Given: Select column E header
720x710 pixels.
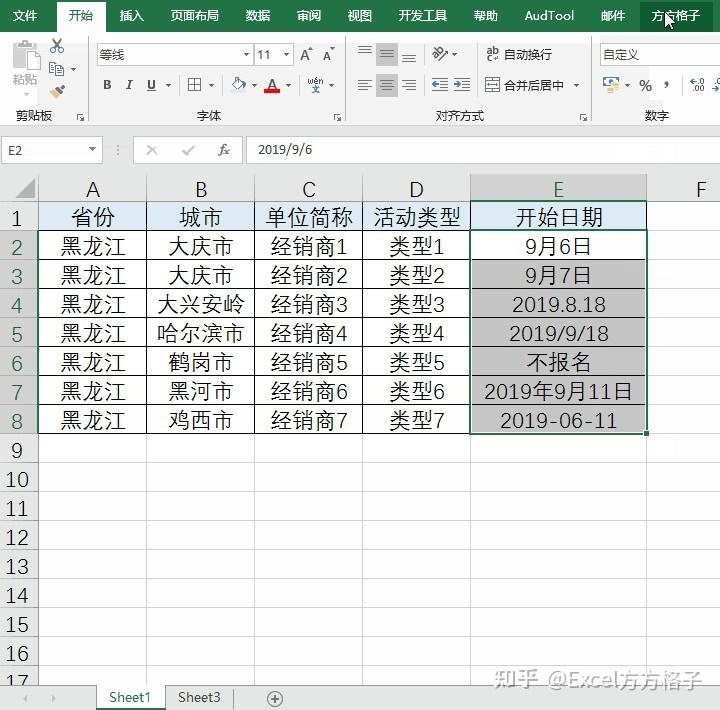Looking at the screenshot, I should 558,189.
